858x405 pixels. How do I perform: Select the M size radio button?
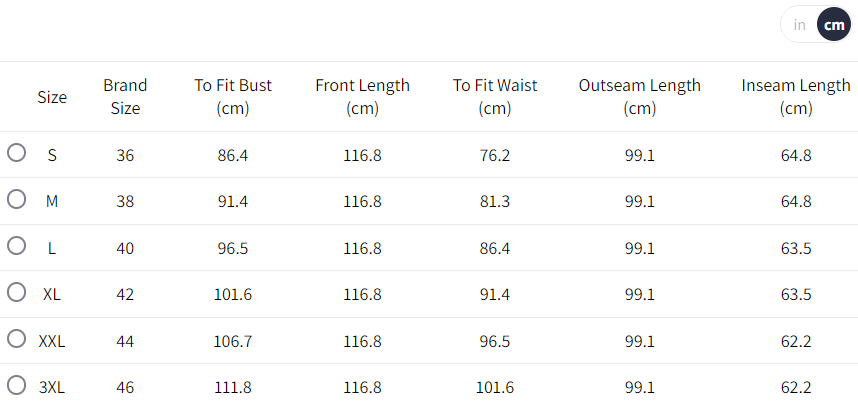point(16,199)
